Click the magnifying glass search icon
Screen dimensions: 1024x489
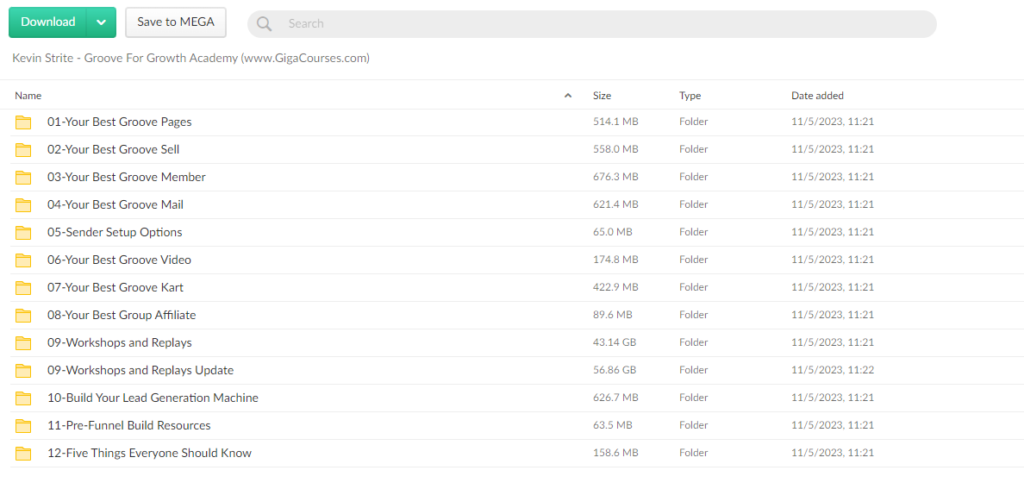coord(264,23)
